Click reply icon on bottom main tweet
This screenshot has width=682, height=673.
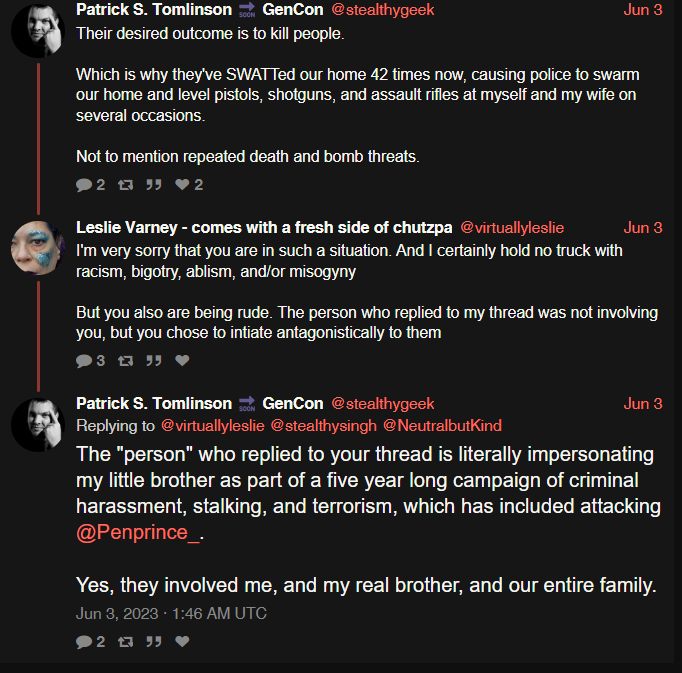pyautogui.click(x=84, y=642)
